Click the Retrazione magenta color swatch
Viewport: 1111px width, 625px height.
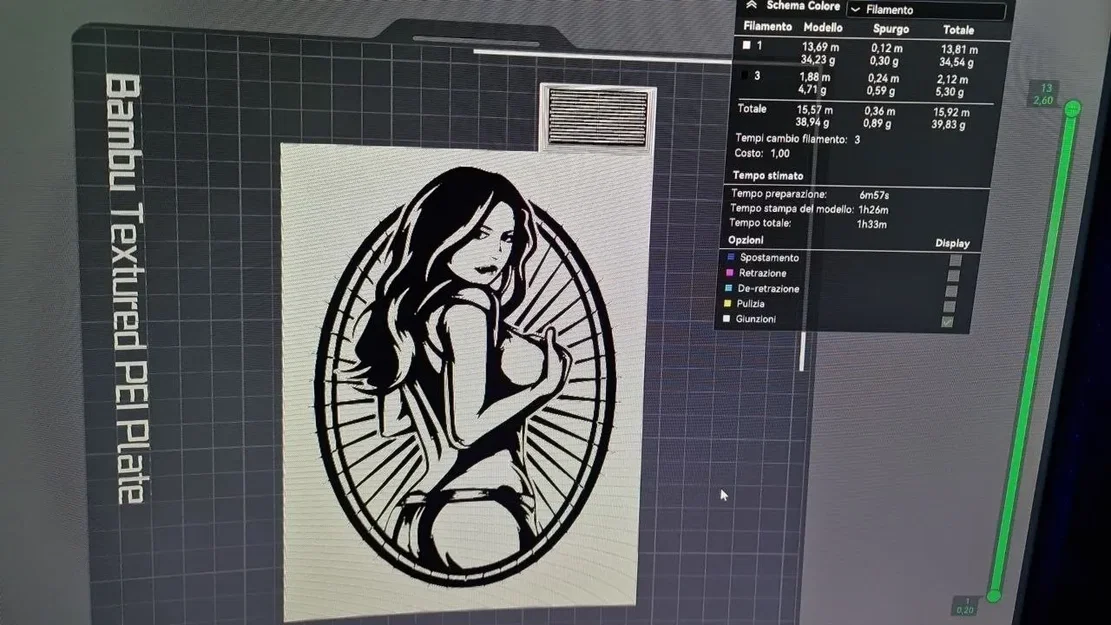click(729, 272)
